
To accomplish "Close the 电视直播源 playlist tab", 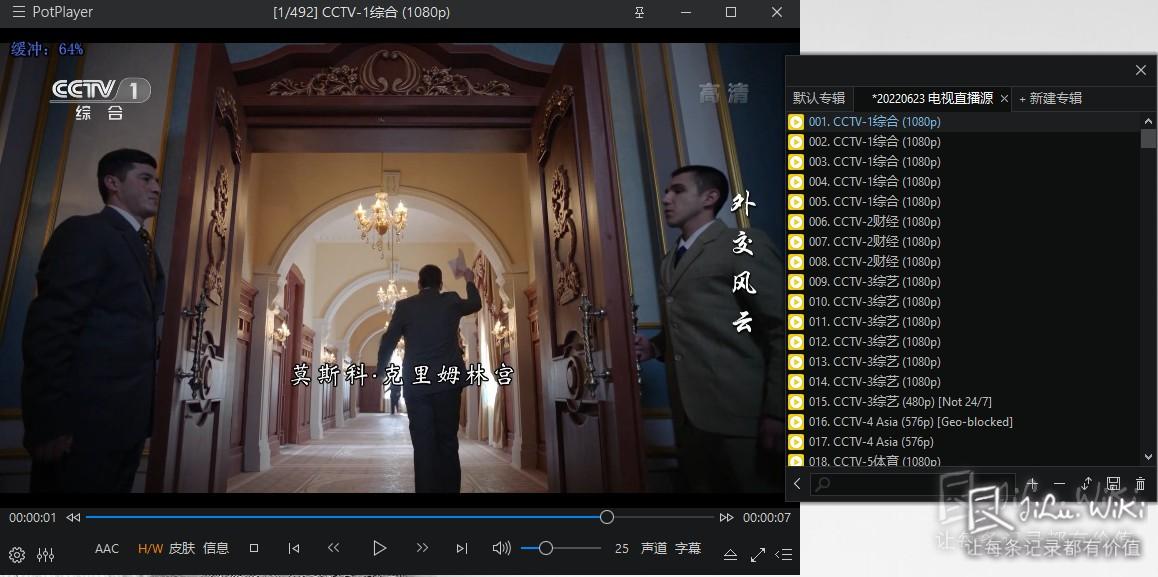I will click(1004, 98).
